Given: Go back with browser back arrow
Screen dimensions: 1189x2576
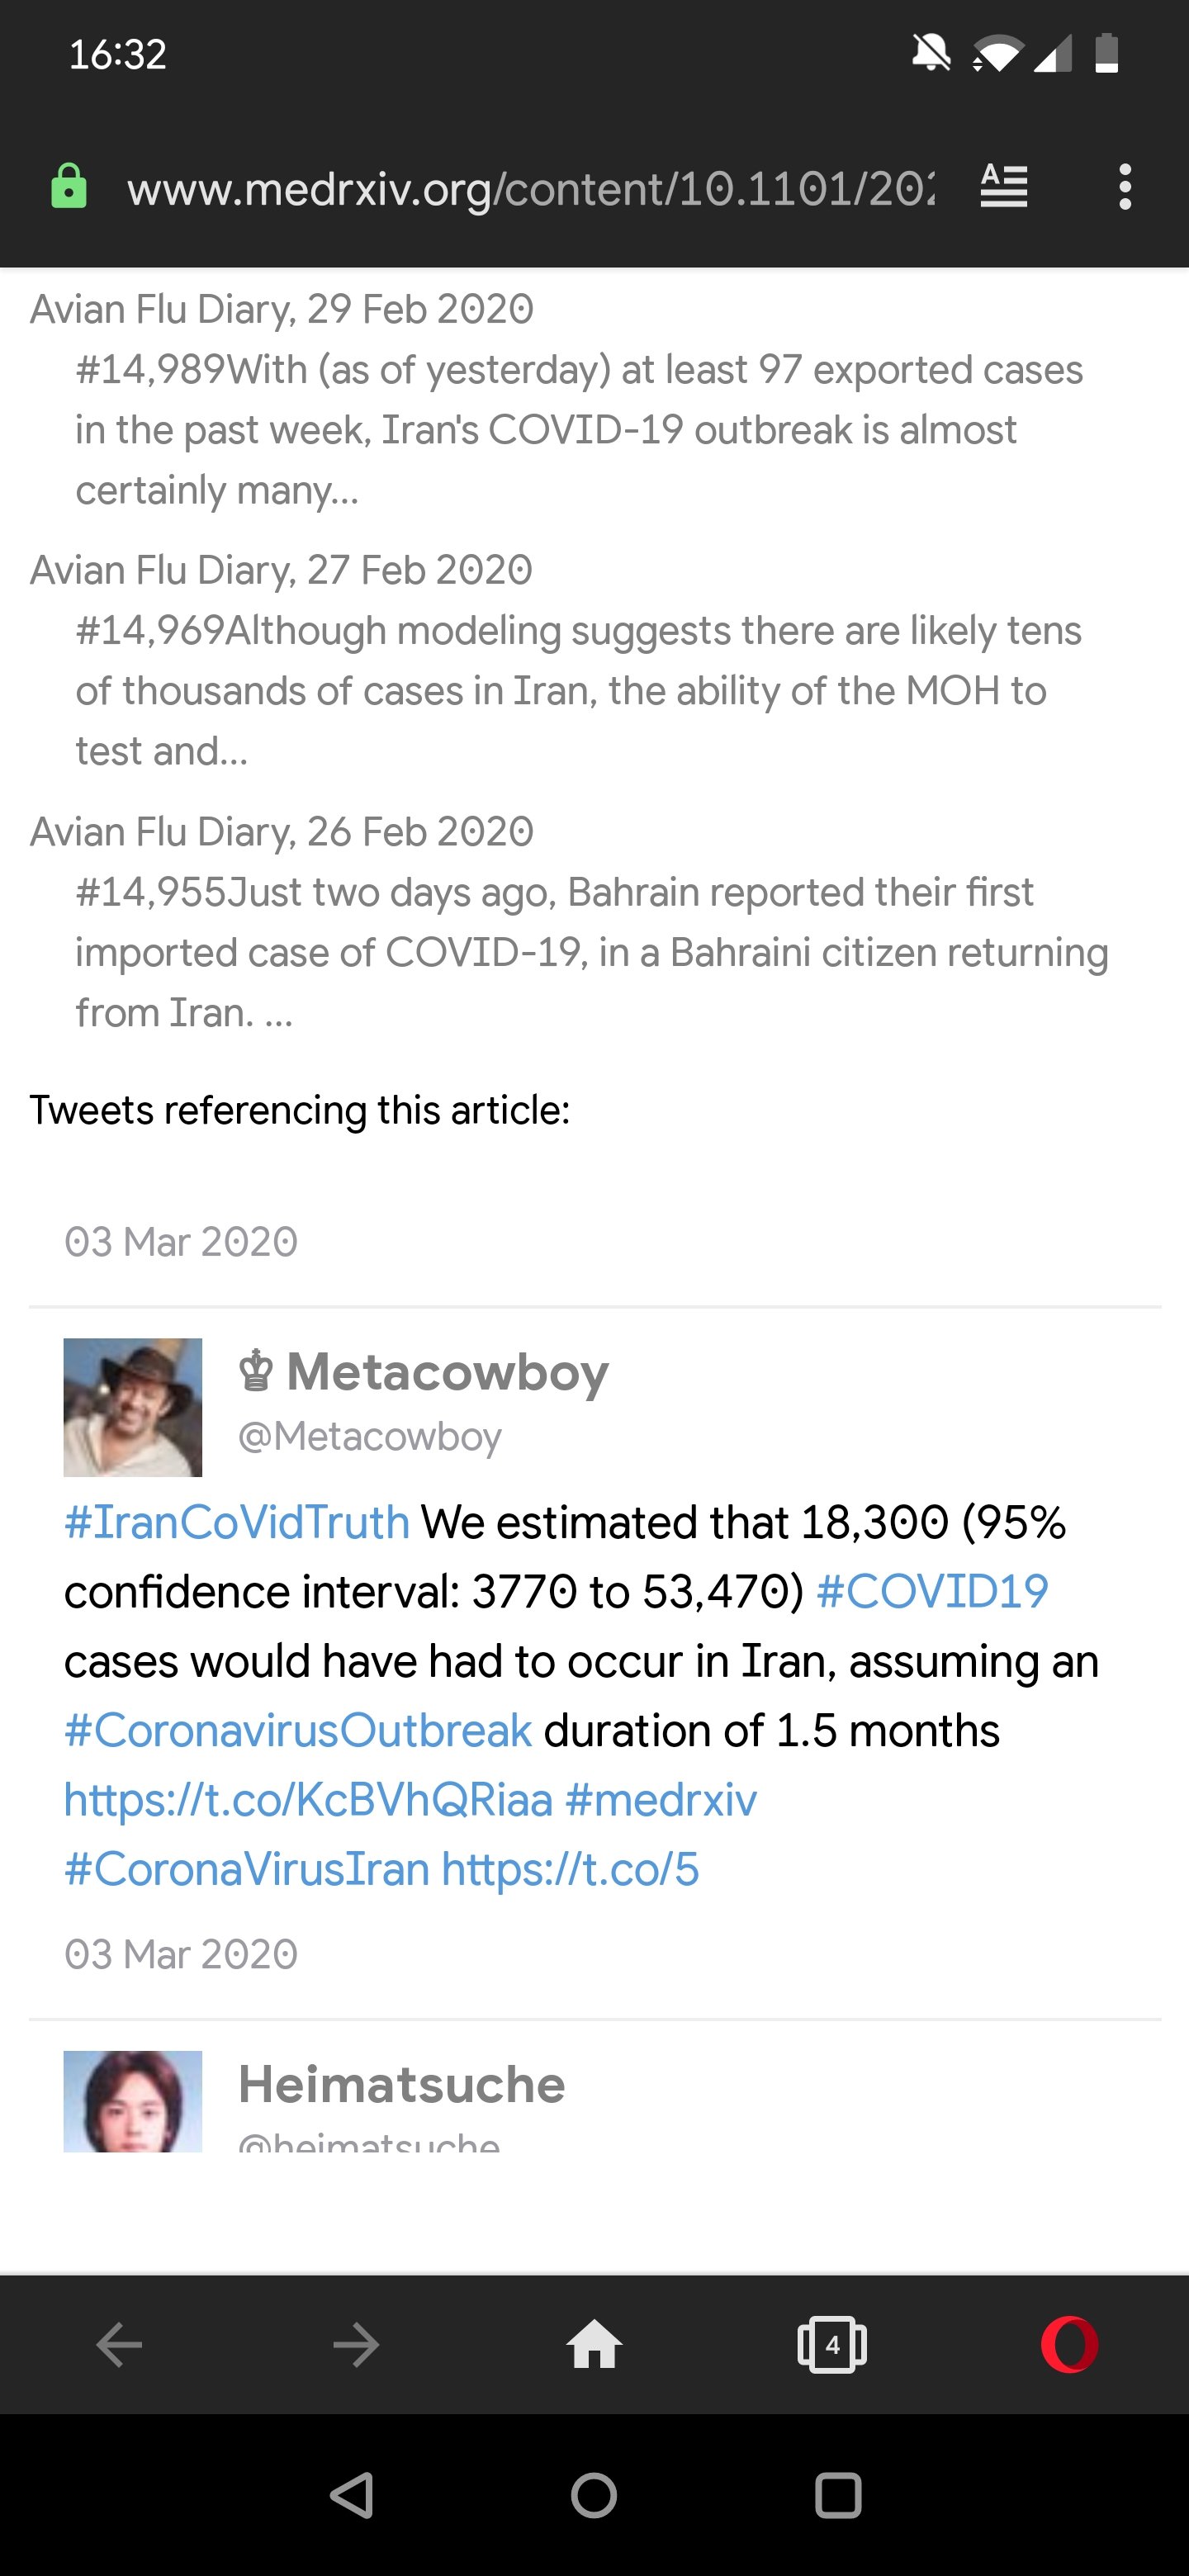Looking at the screenshot, I should pyautogui.click(x=119, y=2345).
